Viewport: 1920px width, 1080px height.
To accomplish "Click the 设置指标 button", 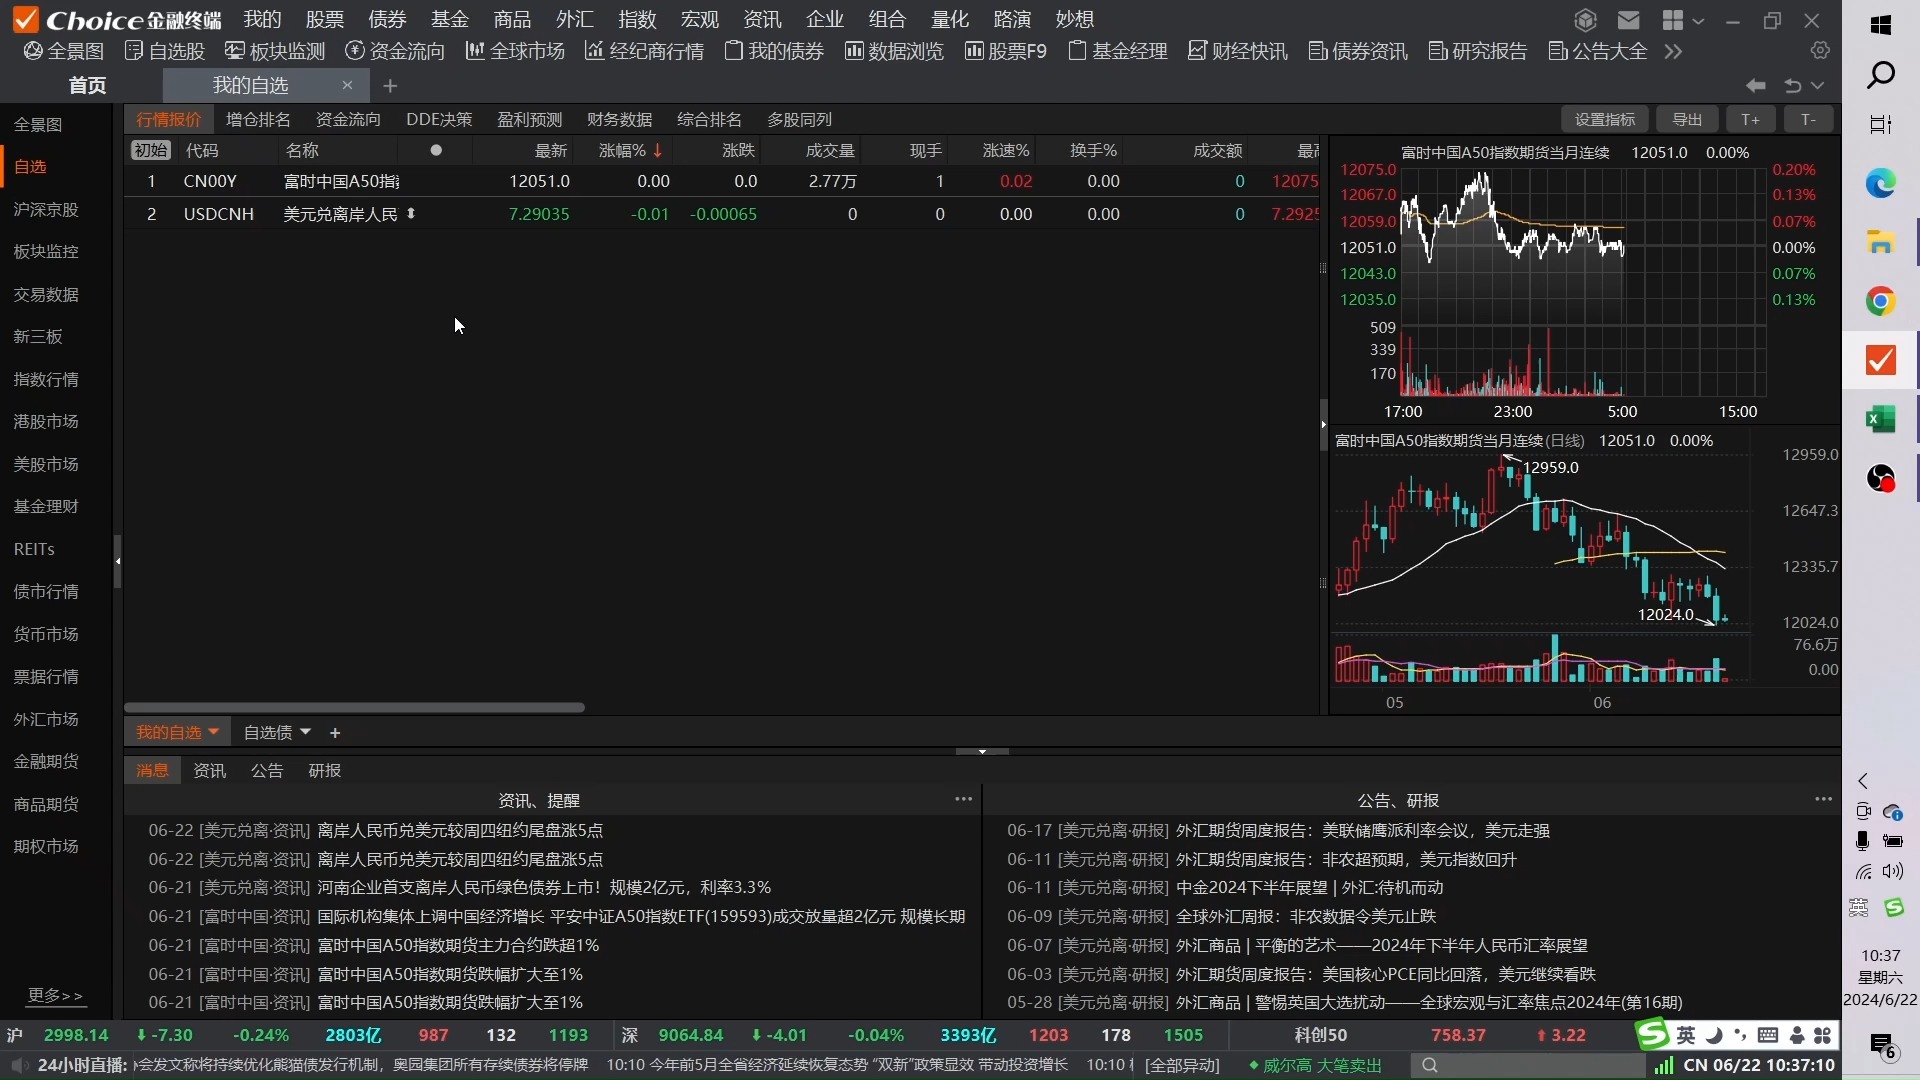I will 1605,120.
